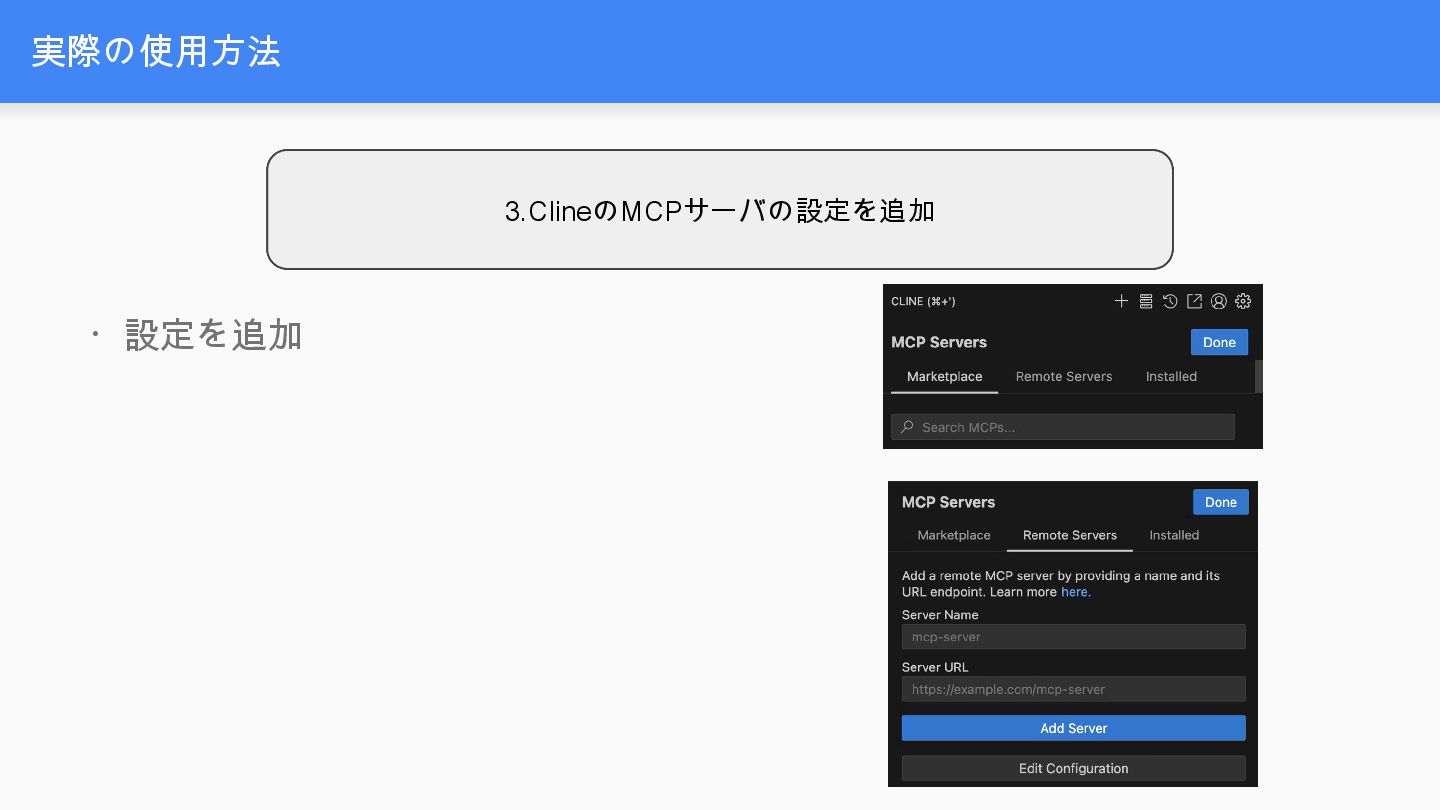The height and width of the screenshot is (810, 1440).
Task: Open the "here." Learn more link
Action: tap(1076, 592)
